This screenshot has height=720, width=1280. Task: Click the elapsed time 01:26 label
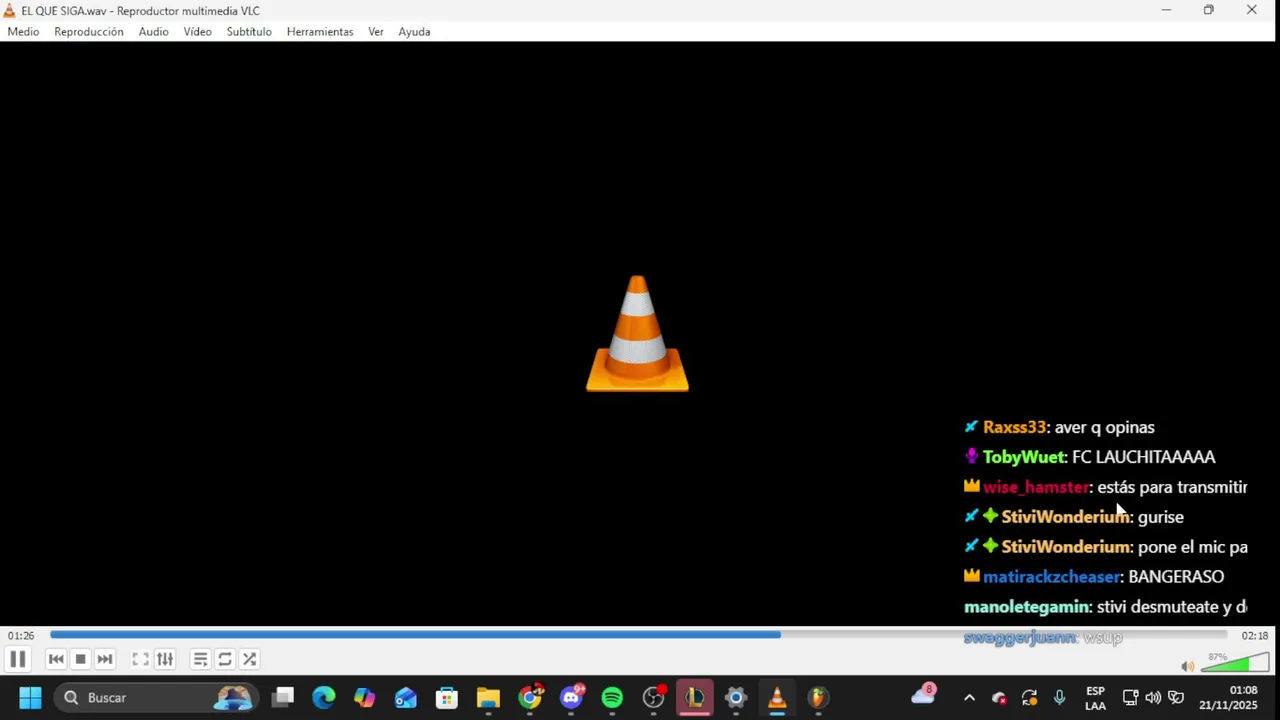coord(21,636)
